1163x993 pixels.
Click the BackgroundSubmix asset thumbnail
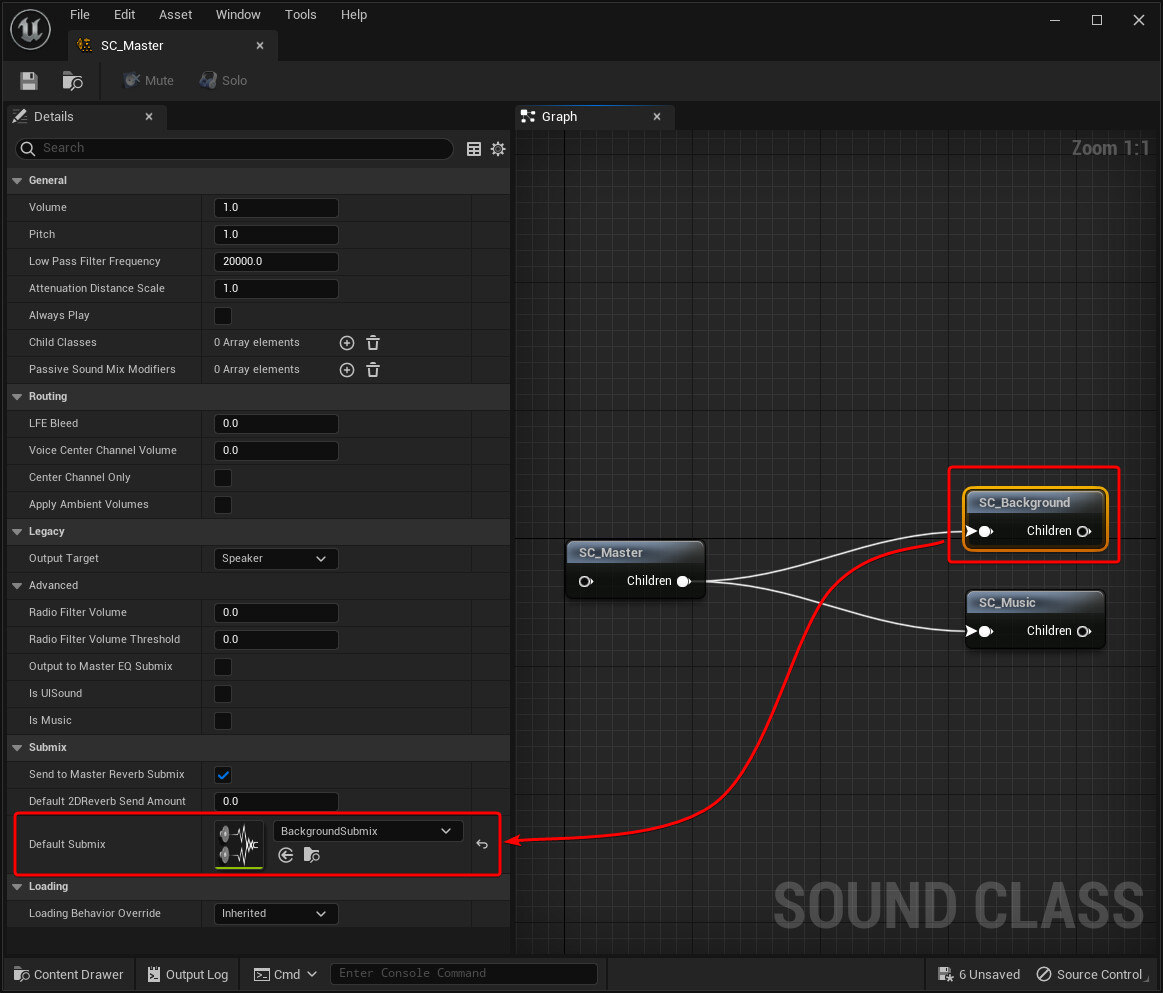click(x=238, y=843)
